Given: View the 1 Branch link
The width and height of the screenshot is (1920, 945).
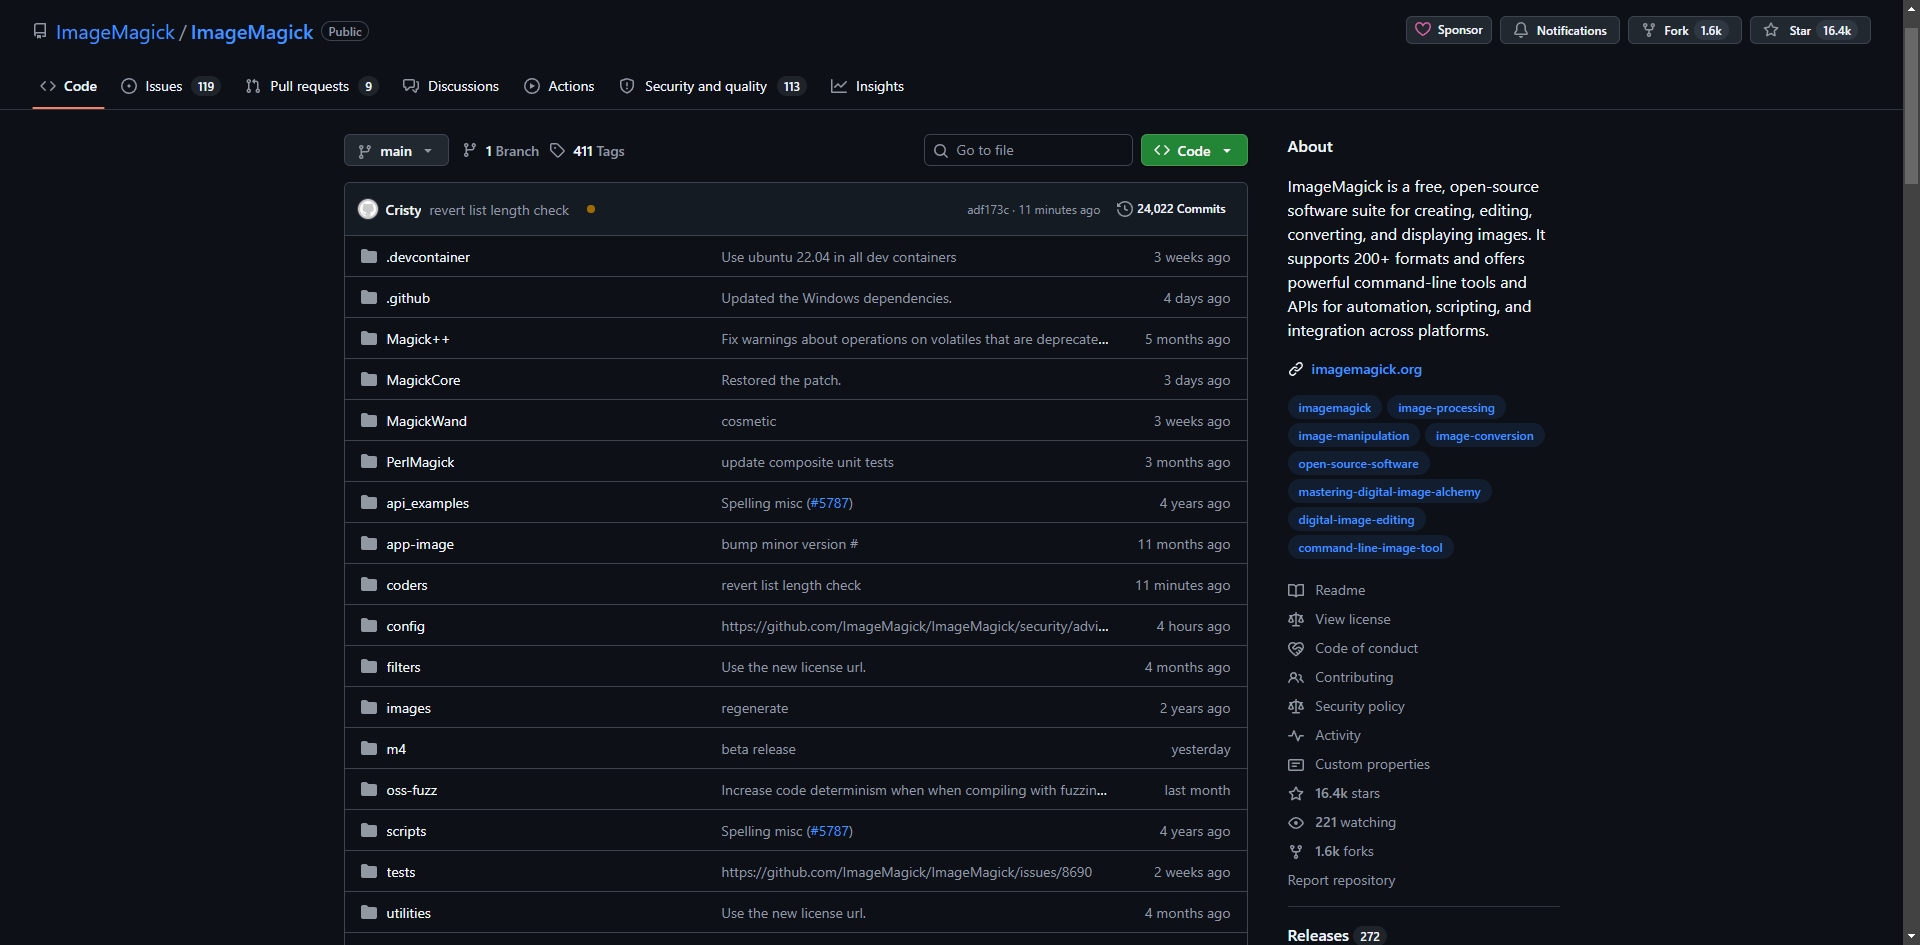Looking at the screenshot, I should (x=501, y=151).
